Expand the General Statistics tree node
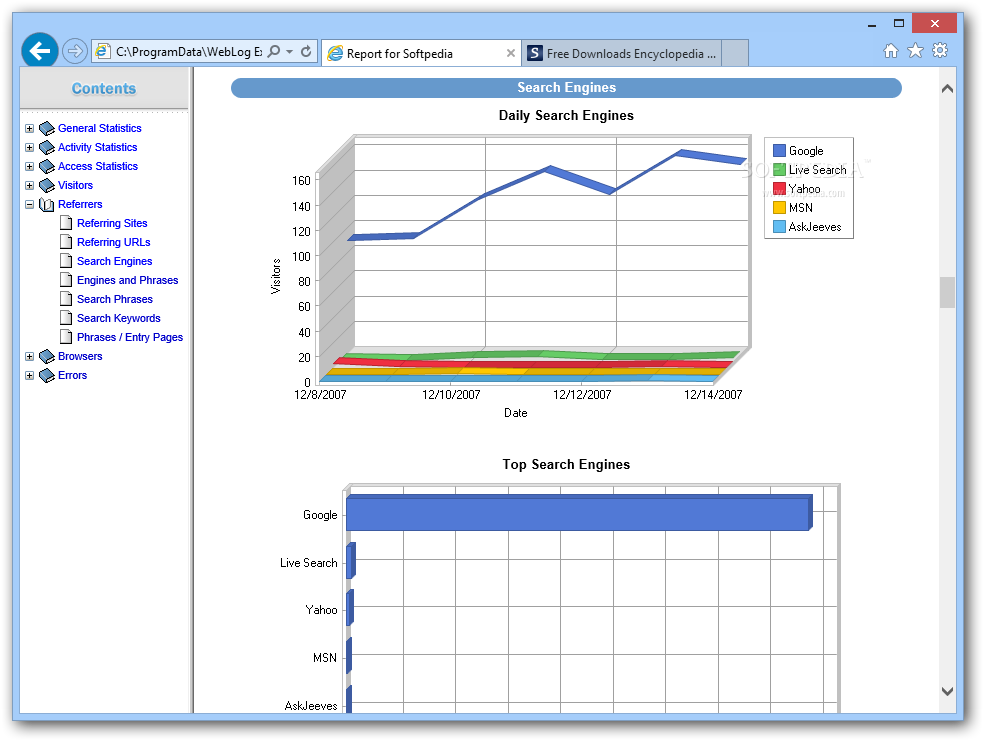The height and width of the screenshot is (741, 984). [29, 128]
